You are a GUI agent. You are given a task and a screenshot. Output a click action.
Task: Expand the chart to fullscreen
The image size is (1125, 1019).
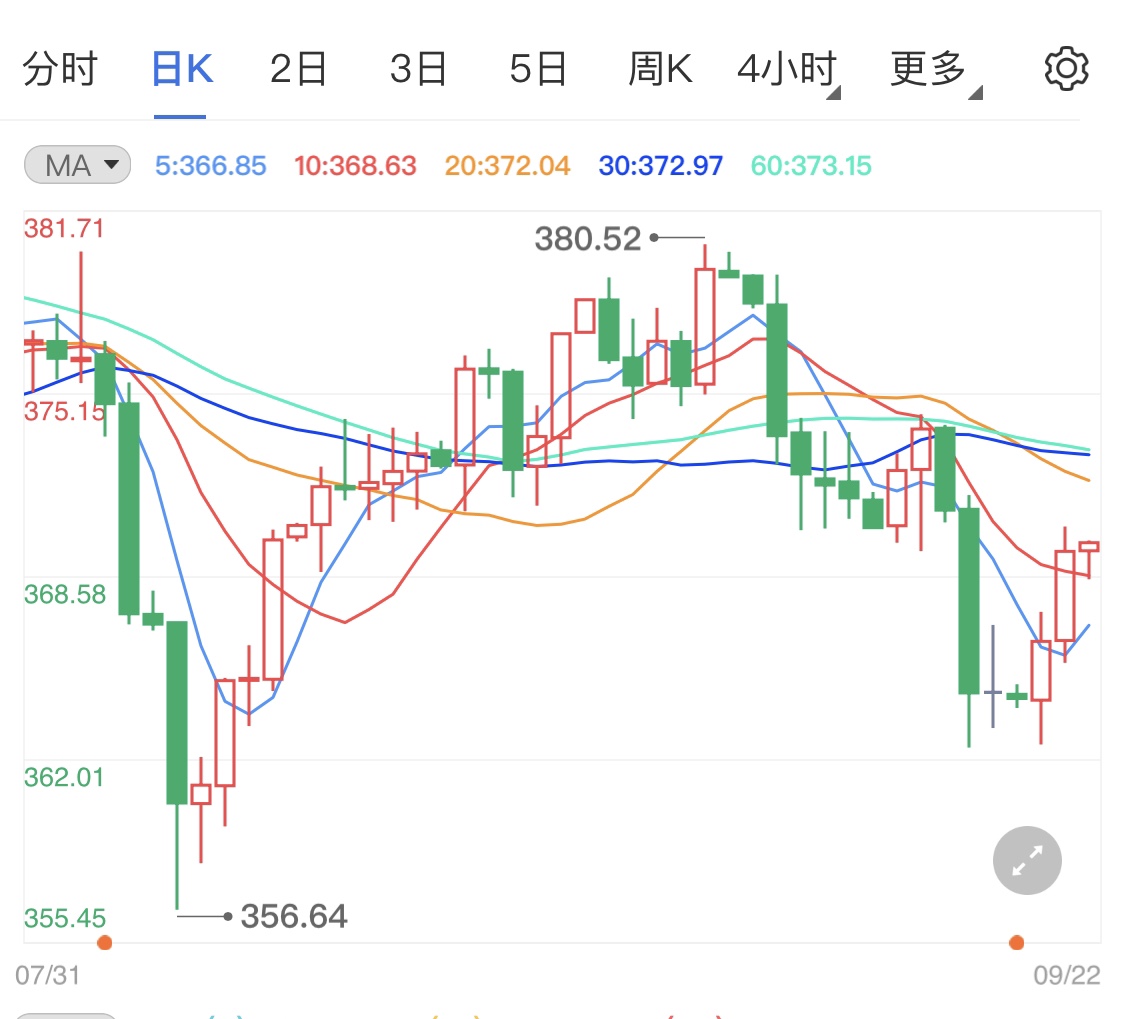(1026, 860)
